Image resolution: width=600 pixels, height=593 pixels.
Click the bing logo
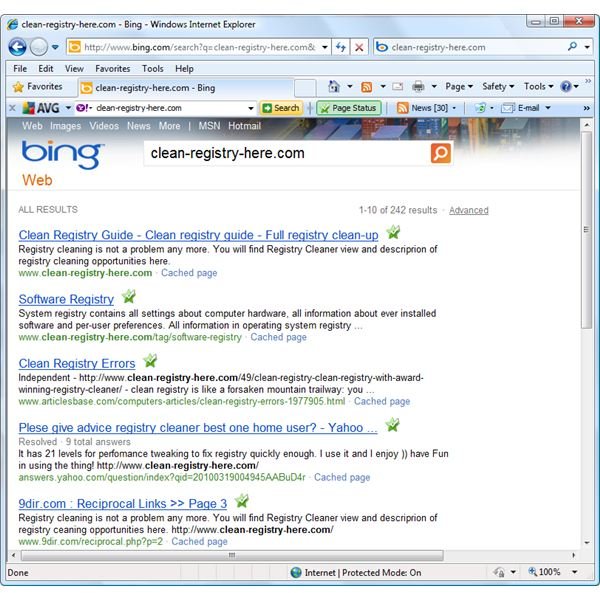pos(63,155)
